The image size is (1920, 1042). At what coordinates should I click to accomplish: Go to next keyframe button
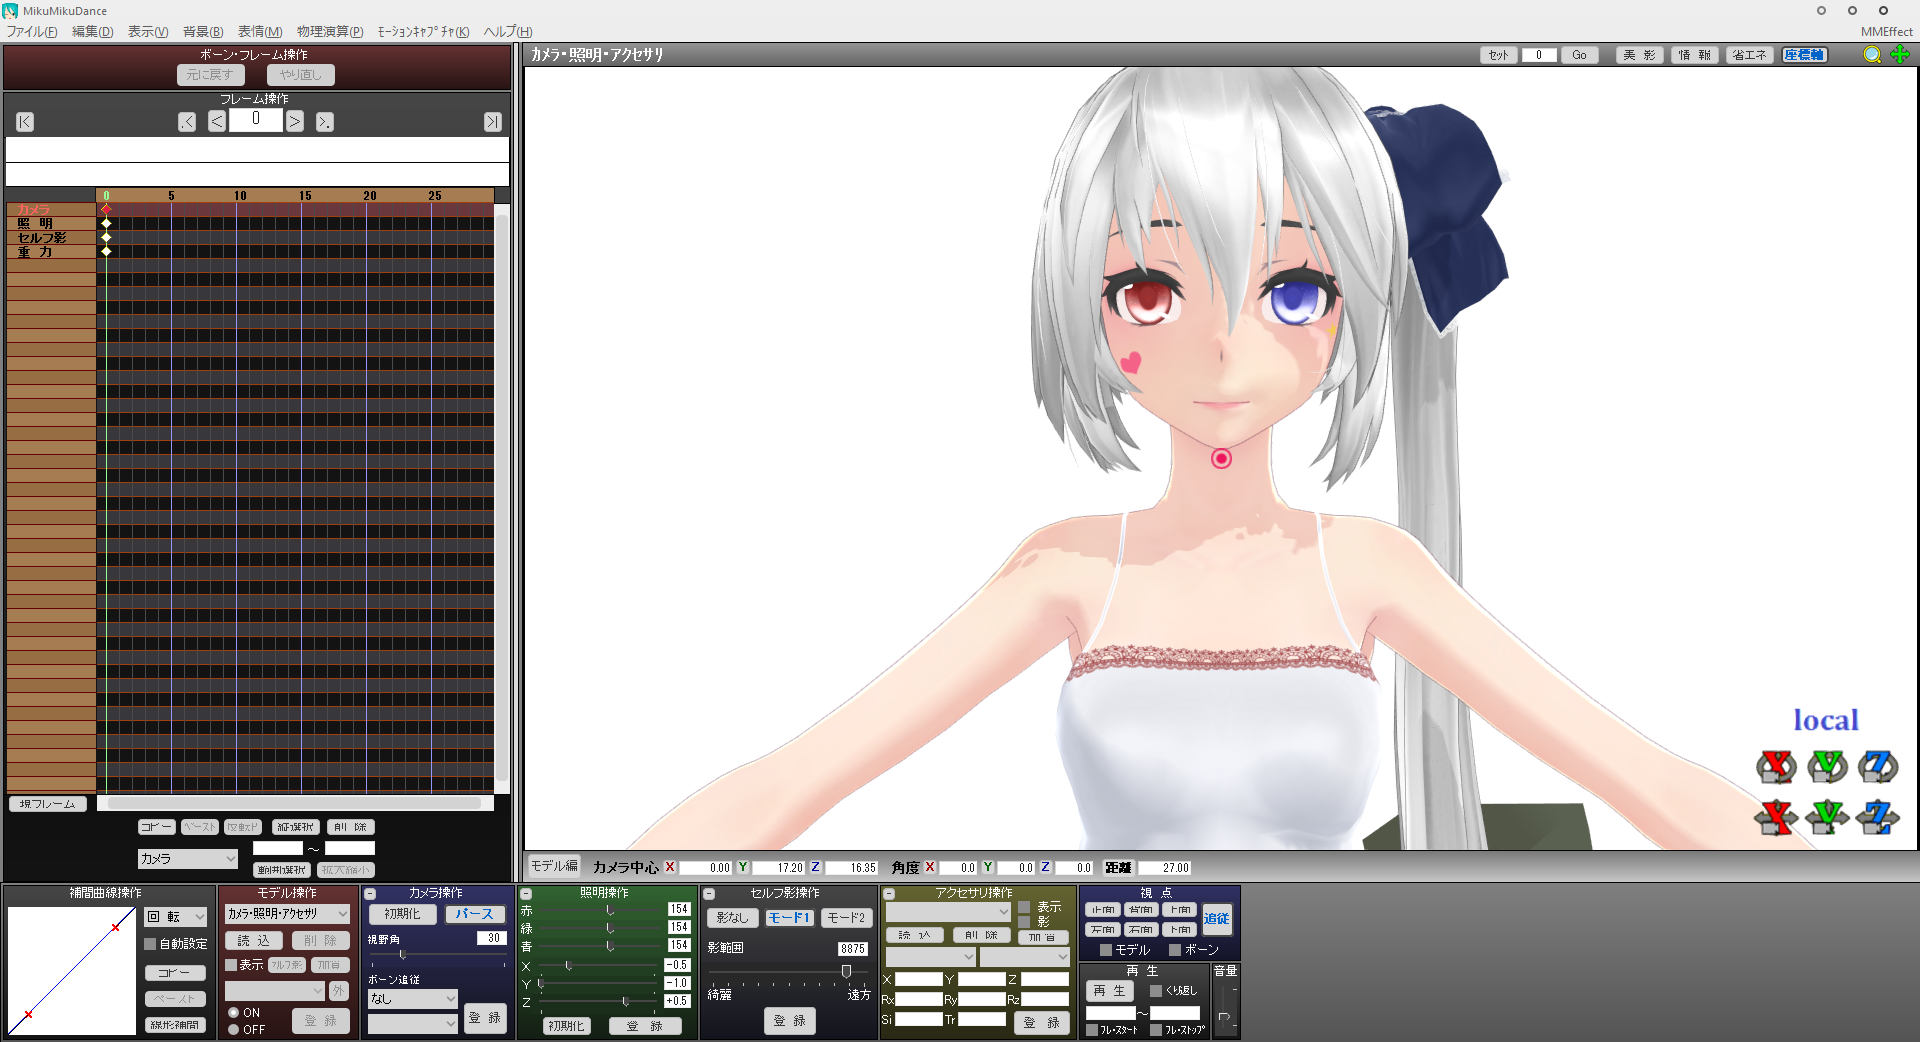tap(324, 122)
